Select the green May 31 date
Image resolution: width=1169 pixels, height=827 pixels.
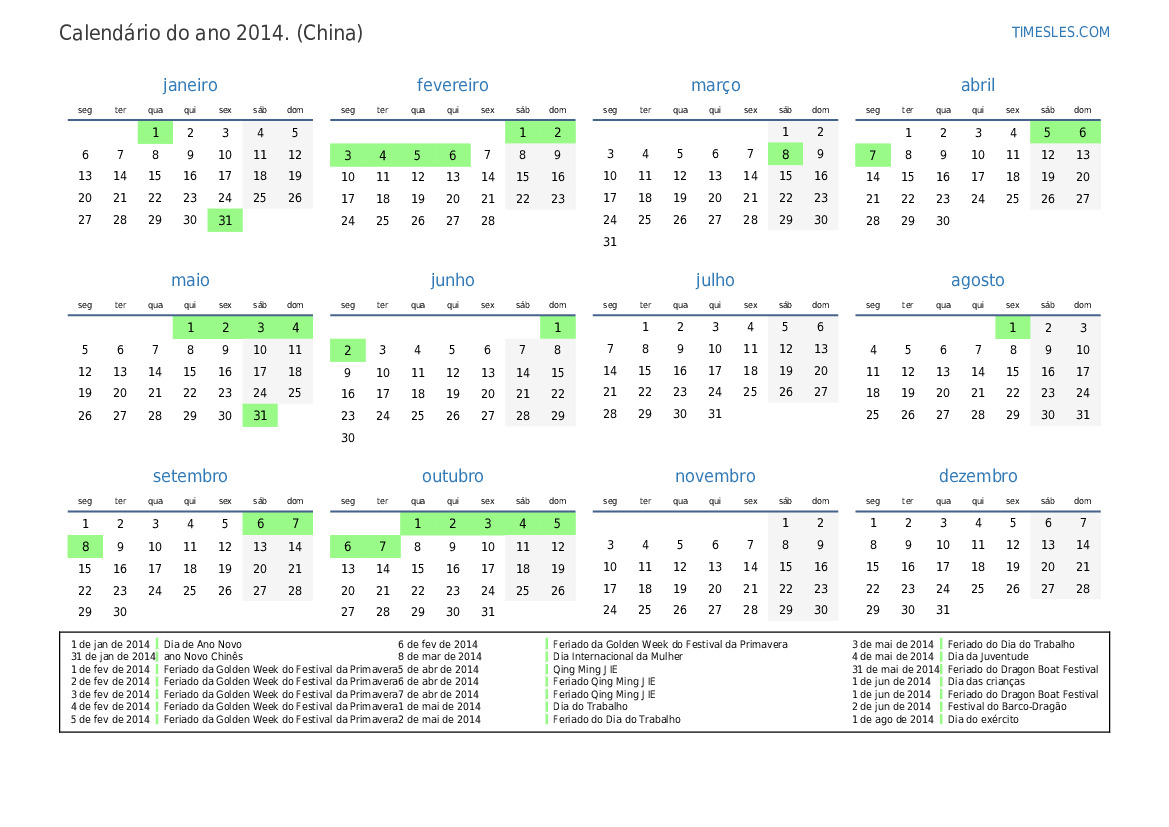[x=260, y=416]
